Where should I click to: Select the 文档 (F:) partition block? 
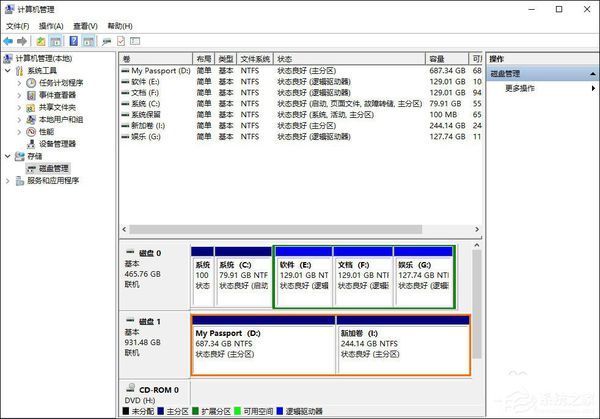pyautogui.click(x=363, y=277)
